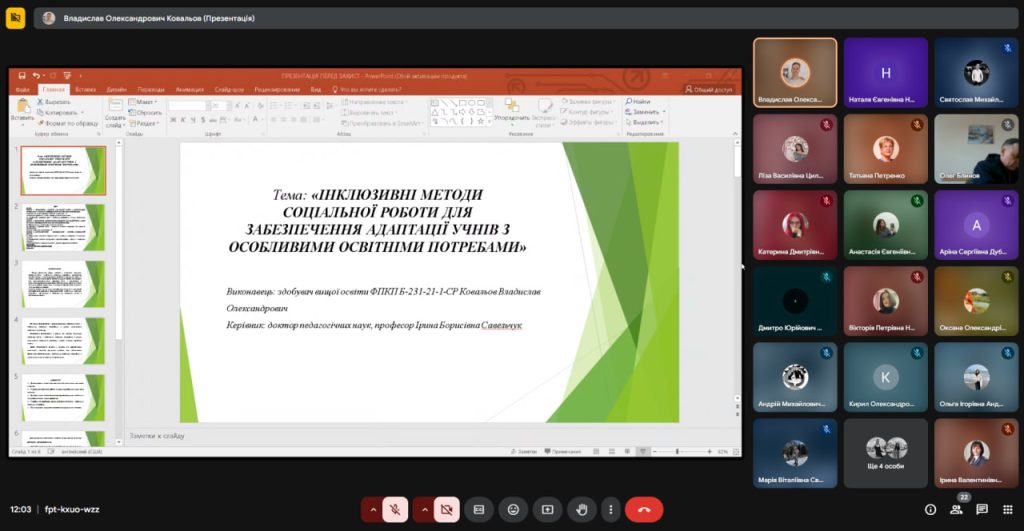Expand video settings arrow beside camera
This screenshot has height=531, width=1024.
click(424, 509)
